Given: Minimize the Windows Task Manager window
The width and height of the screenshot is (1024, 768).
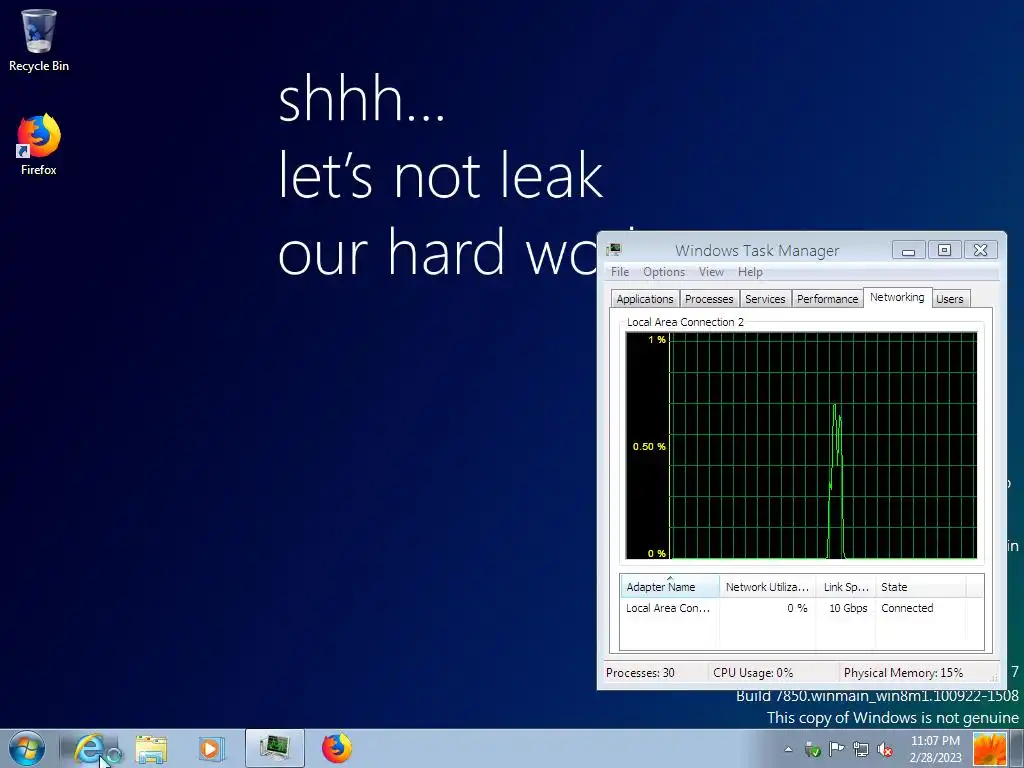Looking at the screenshot, I should [x=908, y=249].
